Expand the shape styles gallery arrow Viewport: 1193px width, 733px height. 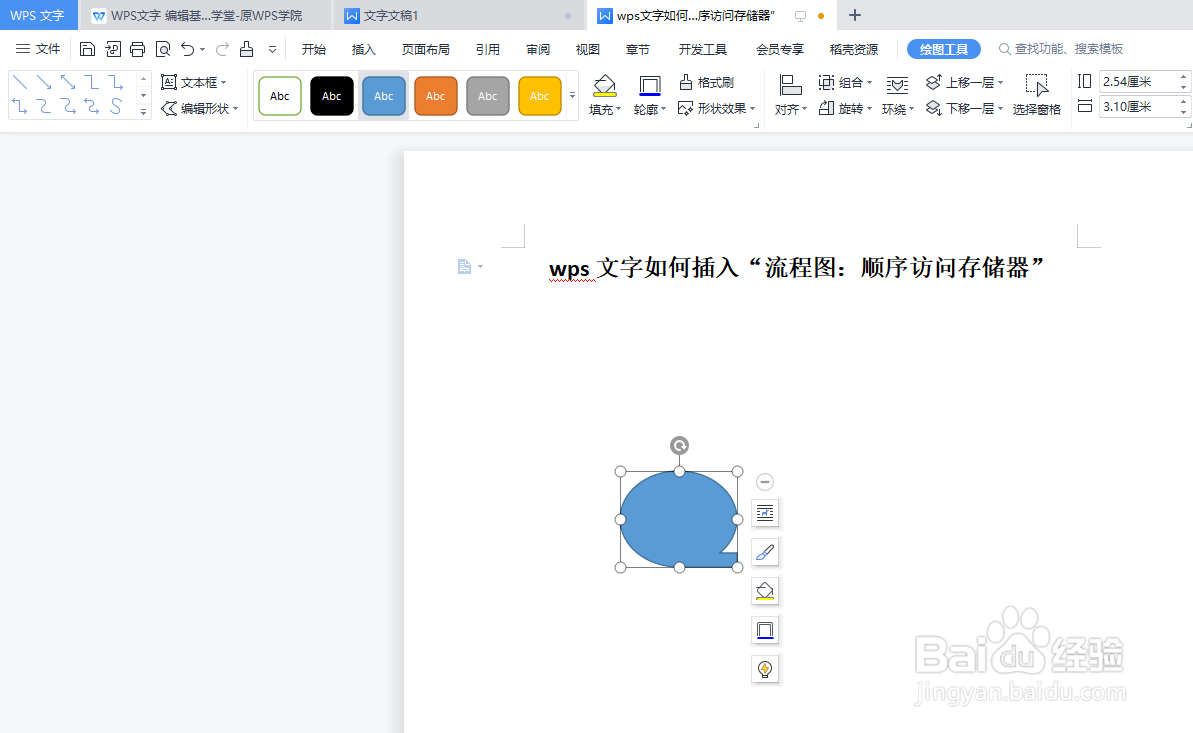click(x=572, y=95)
